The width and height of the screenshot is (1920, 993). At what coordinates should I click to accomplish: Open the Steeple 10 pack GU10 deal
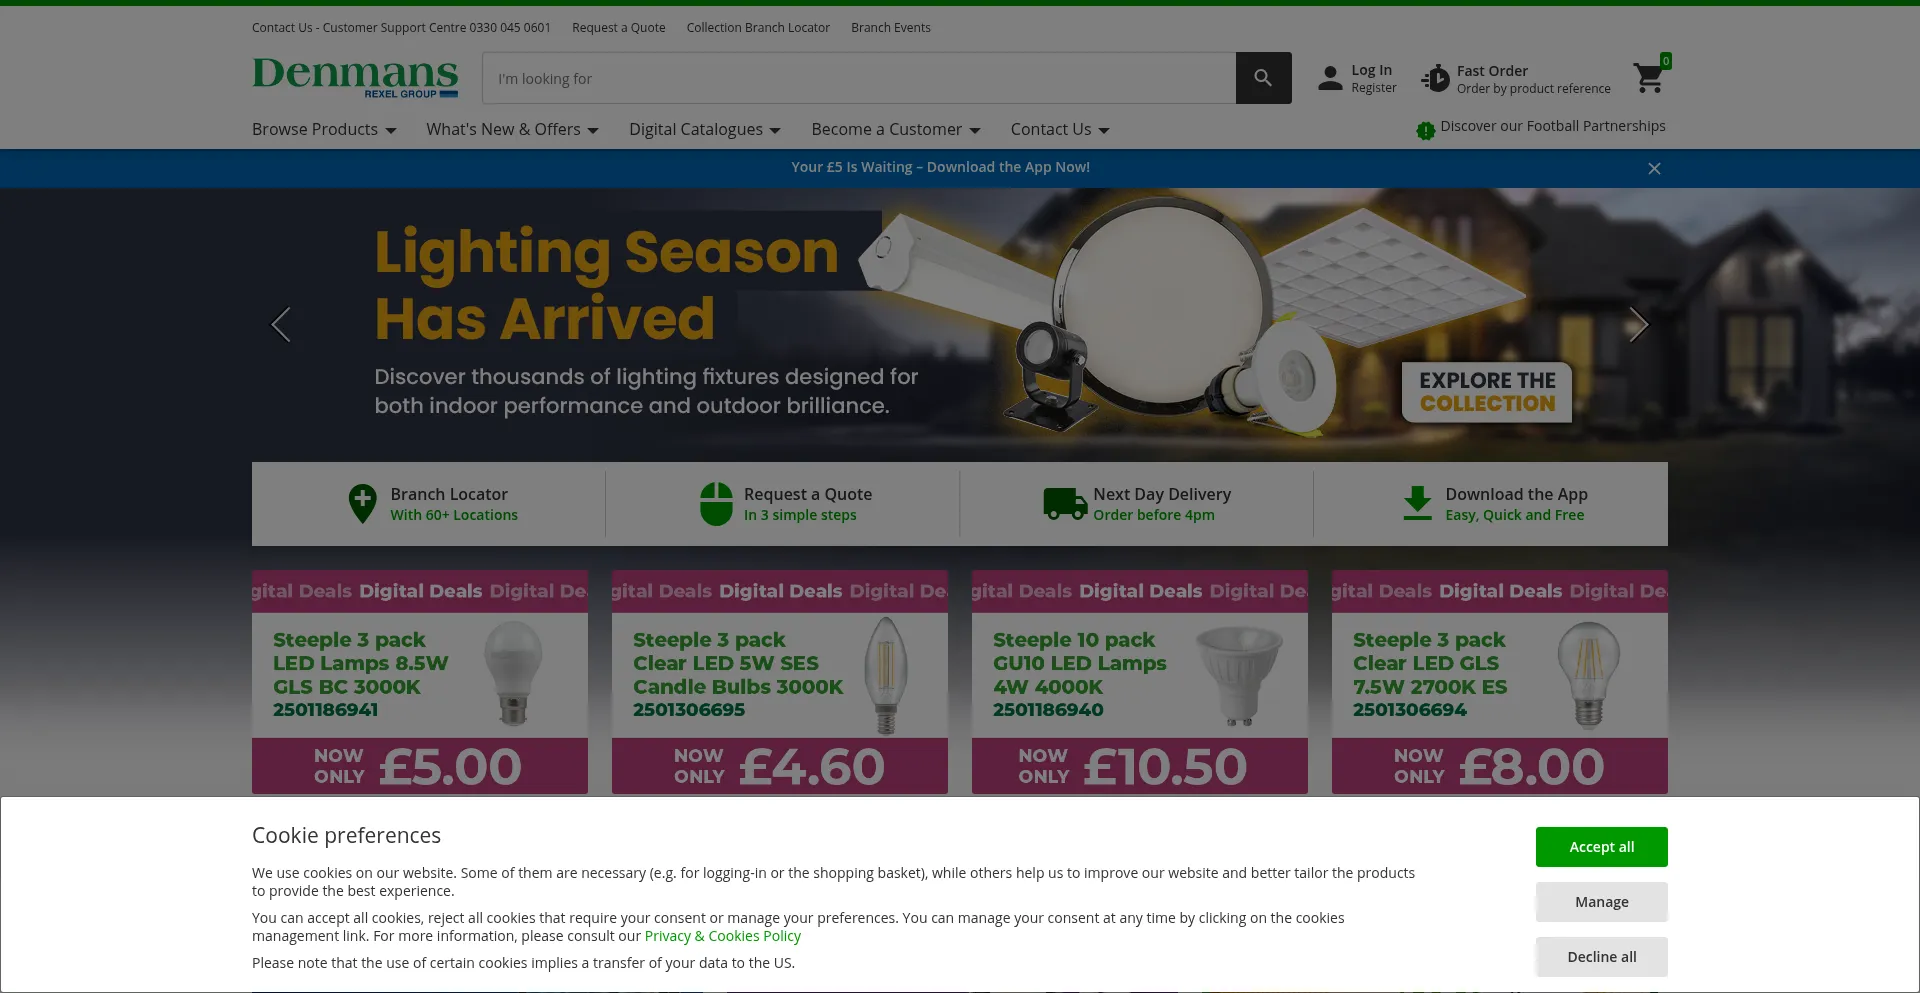pos(1139,682)
